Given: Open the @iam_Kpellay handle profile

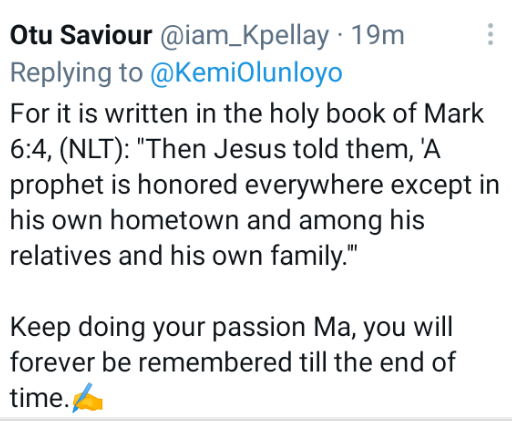Looking at the screenshot, I should (245, 36).
